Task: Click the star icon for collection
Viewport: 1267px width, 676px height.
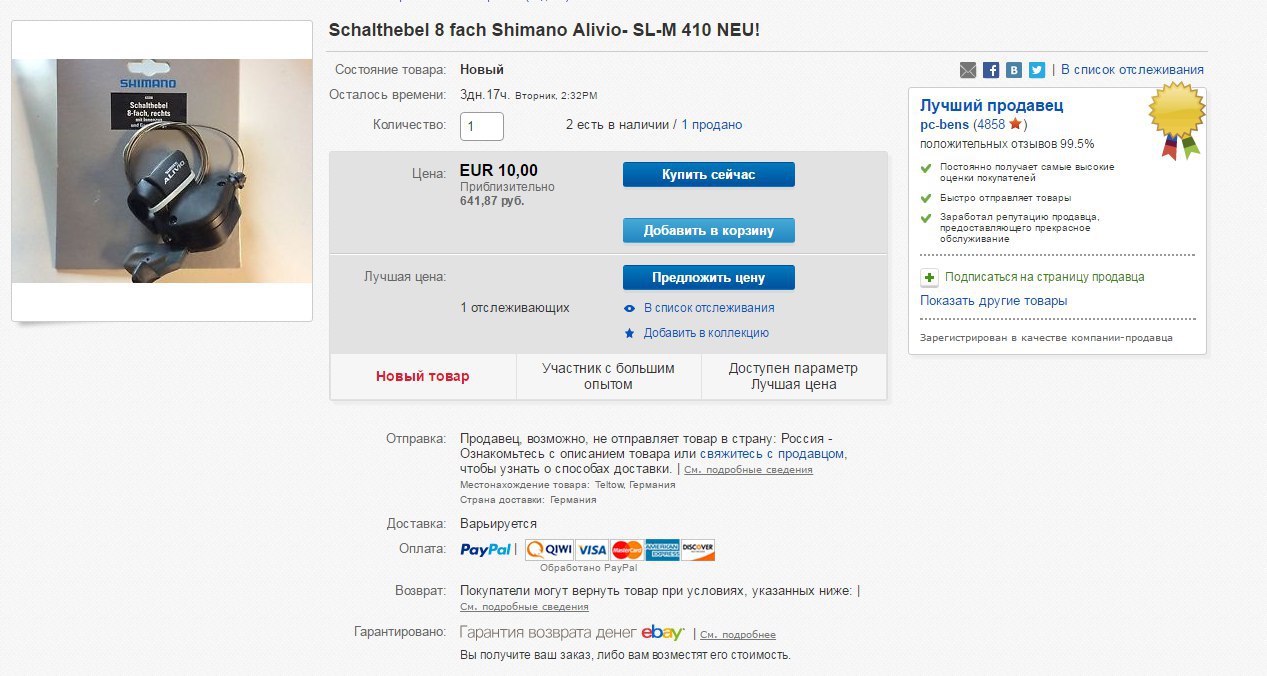Action: pos(629,333)
